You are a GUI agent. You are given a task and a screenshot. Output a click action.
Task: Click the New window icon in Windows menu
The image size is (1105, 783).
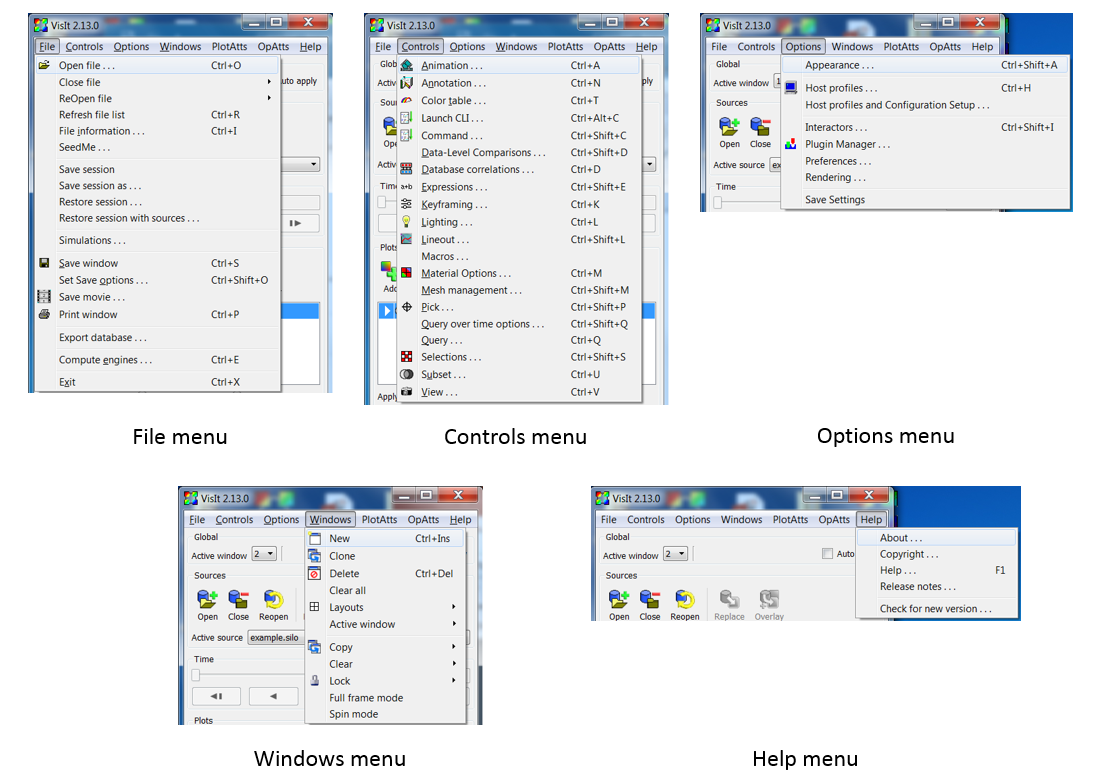coord(315,538)
